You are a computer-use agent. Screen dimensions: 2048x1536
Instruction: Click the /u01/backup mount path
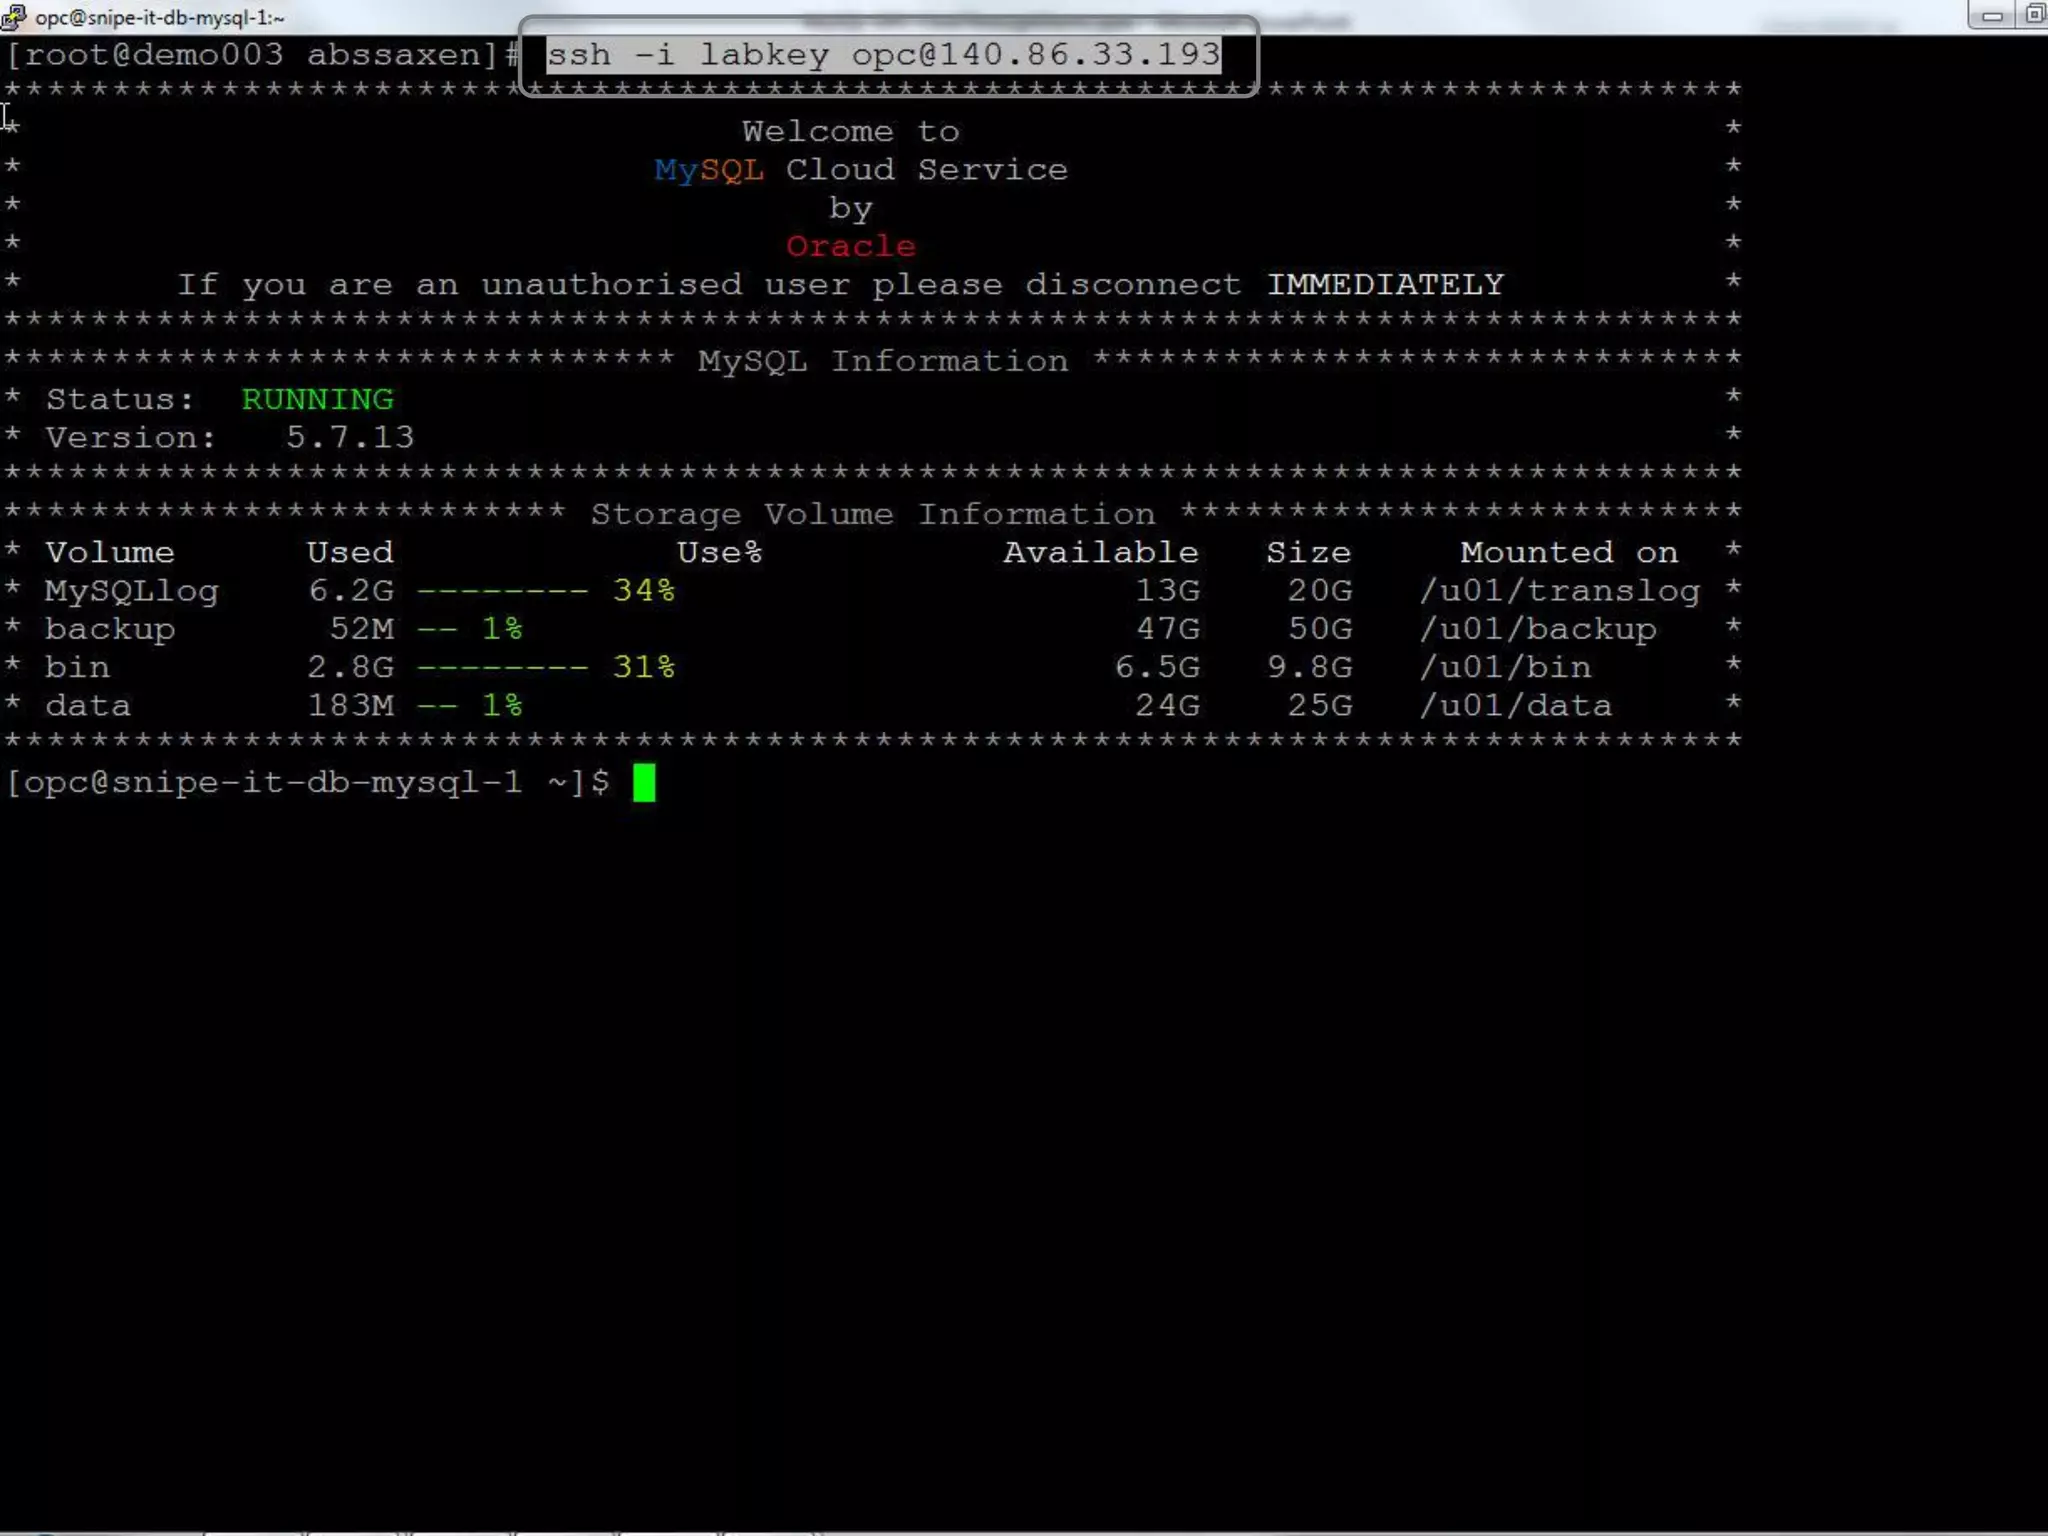(1538, 629)
